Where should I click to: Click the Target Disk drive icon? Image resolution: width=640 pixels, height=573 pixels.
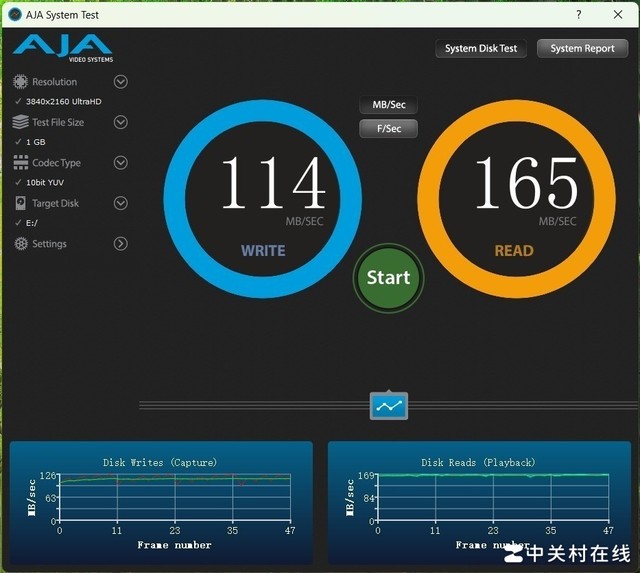(20, 203)
